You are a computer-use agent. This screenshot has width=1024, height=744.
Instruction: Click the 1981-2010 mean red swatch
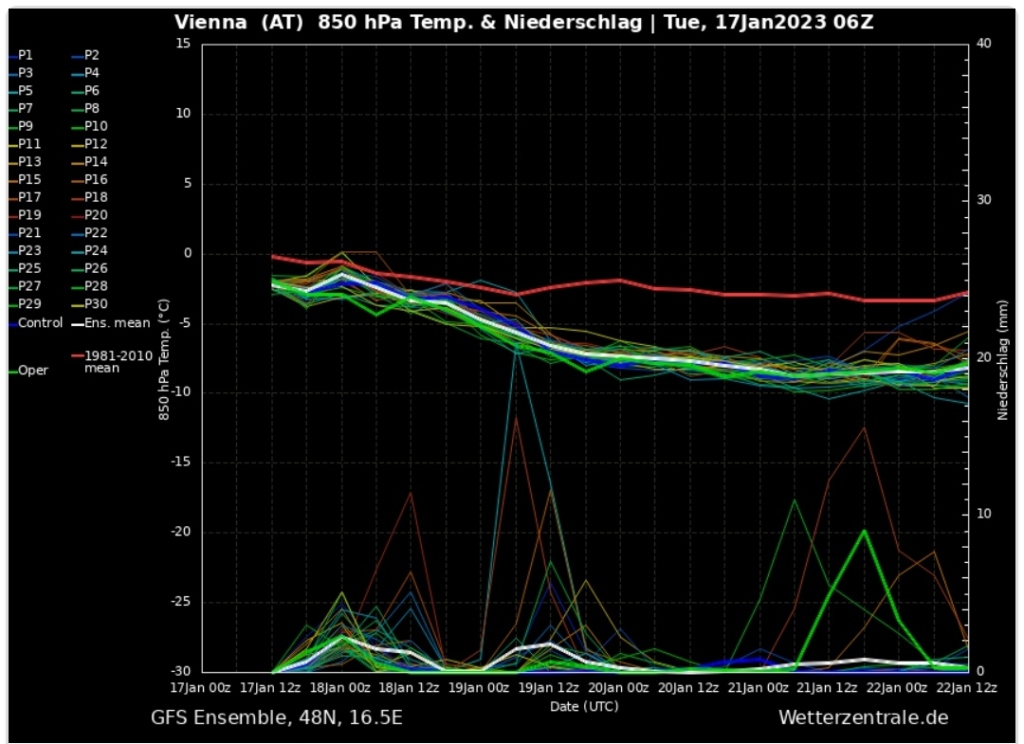76,355
